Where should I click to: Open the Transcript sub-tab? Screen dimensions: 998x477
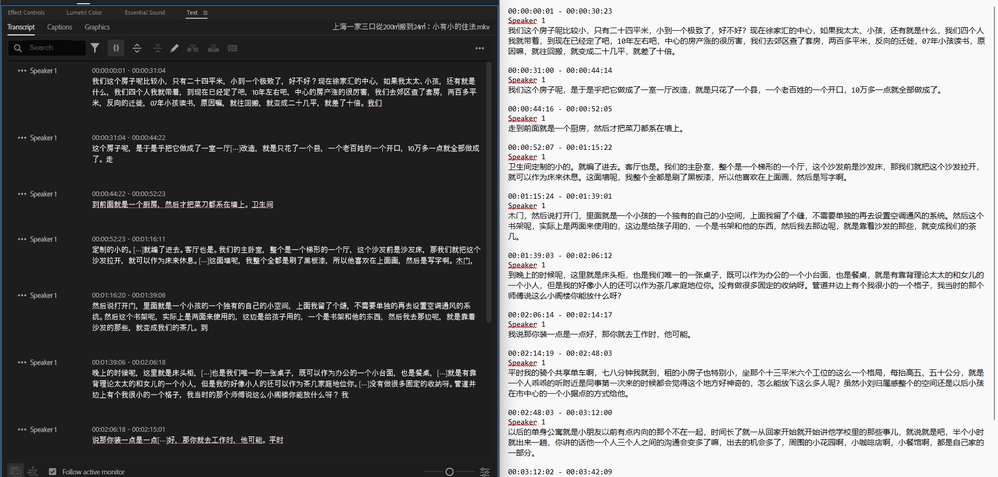21,27
